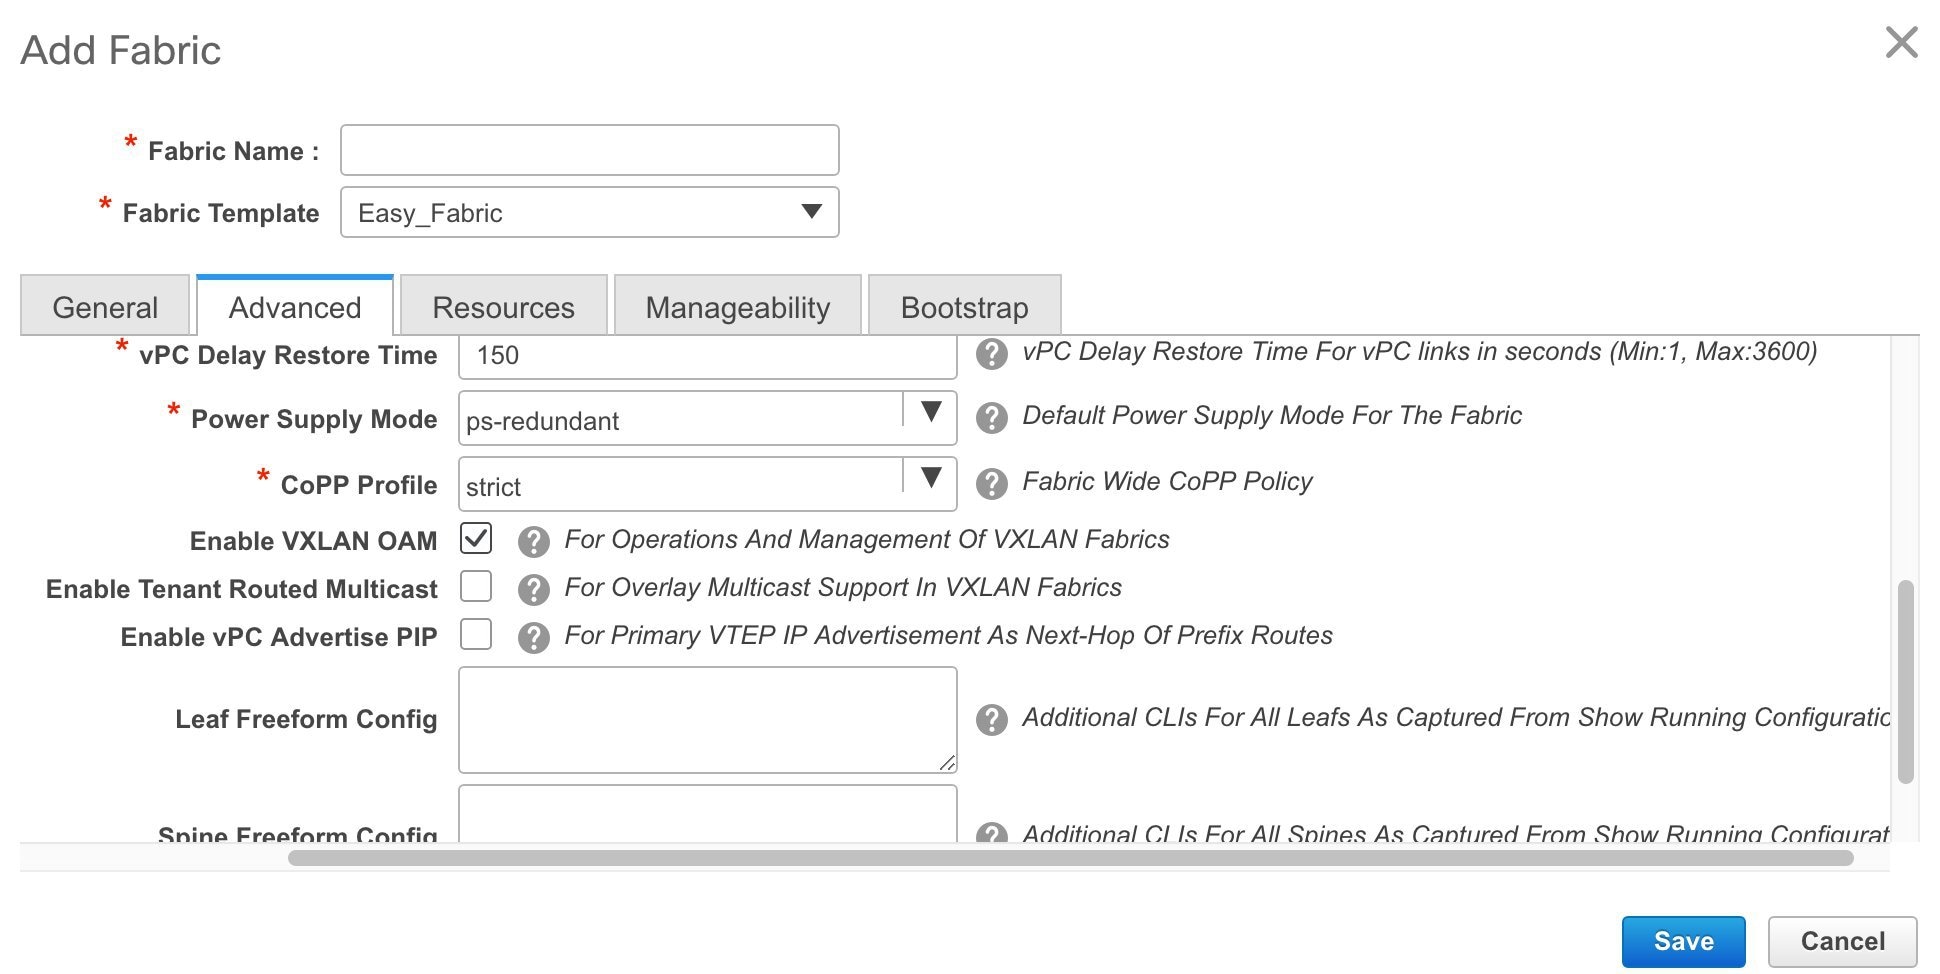Close the Add Fabric dialog with X
Screen dimensions: 1940x974
(x=1901, y=43)
